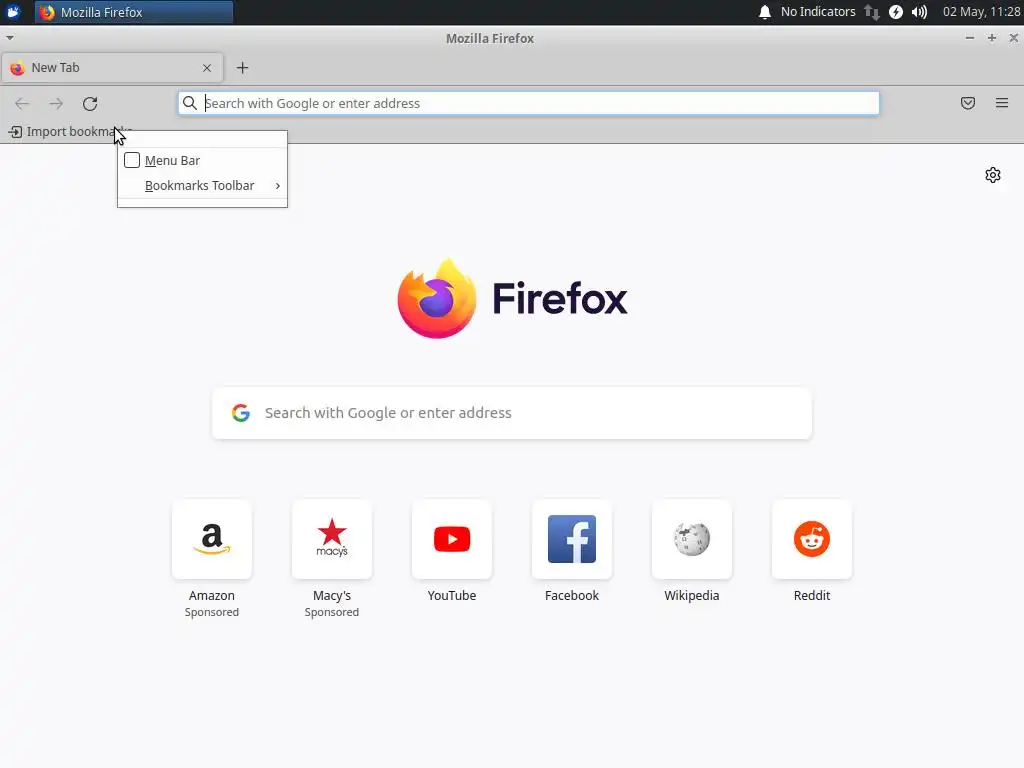Close the New Tab tab
This screenshot has height=768, width=1024.
207,68
